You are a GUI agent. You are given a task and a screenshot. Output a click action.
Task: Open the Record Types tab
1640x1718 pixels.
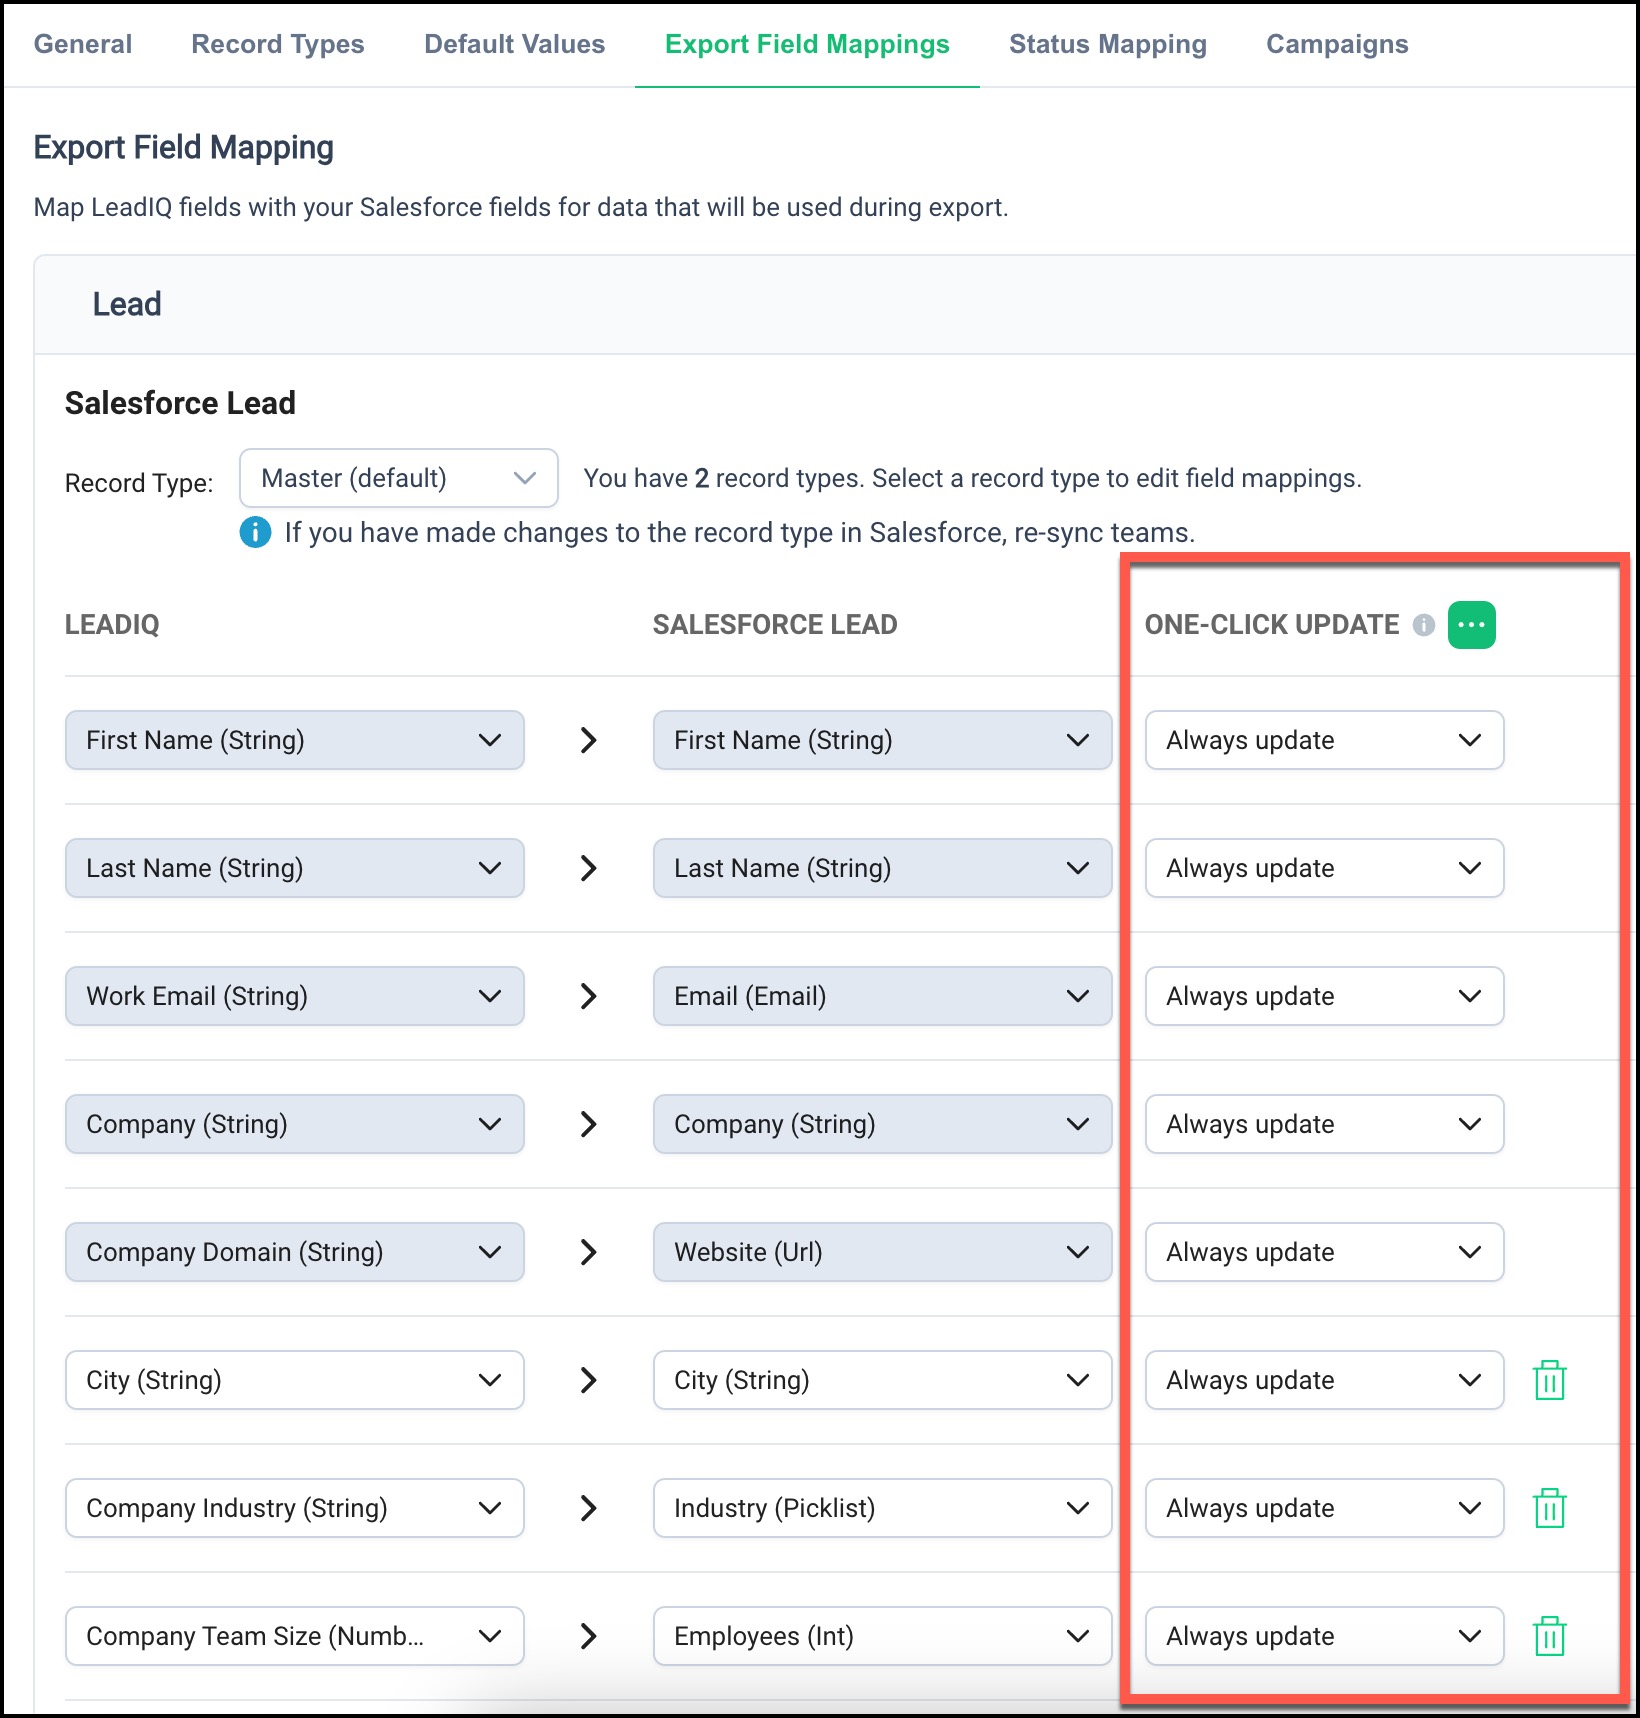(278, 44)
